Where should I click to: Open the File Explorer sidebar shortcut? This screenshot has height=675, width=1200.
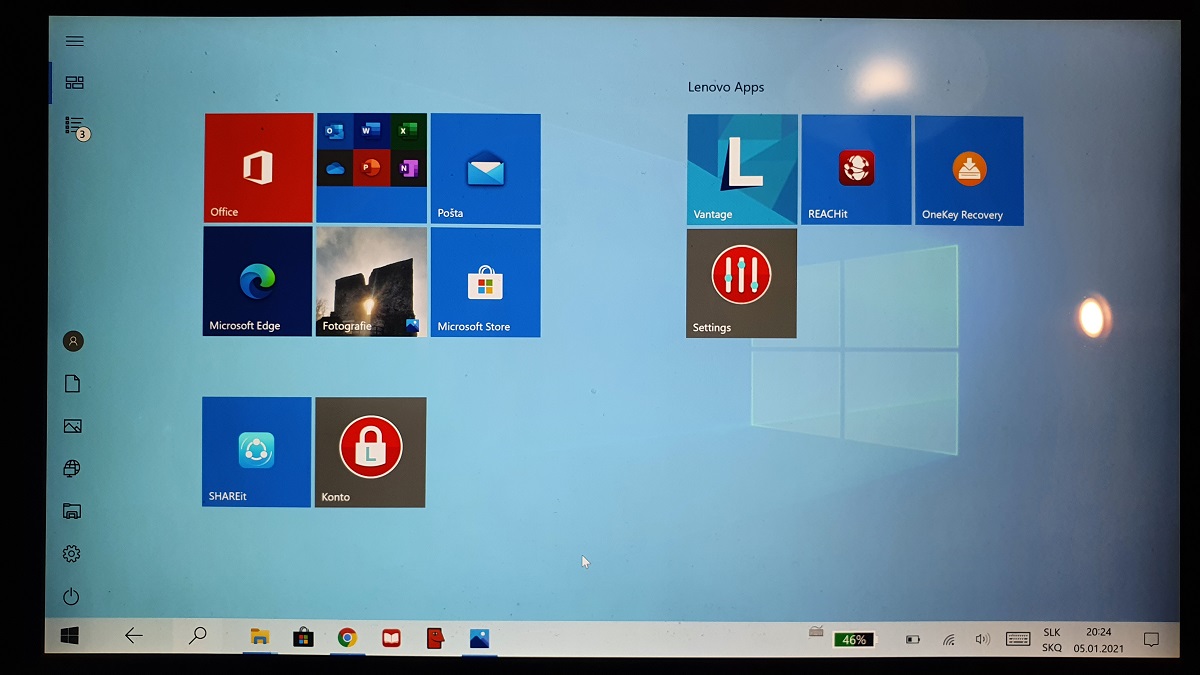[x=72, y=511]
